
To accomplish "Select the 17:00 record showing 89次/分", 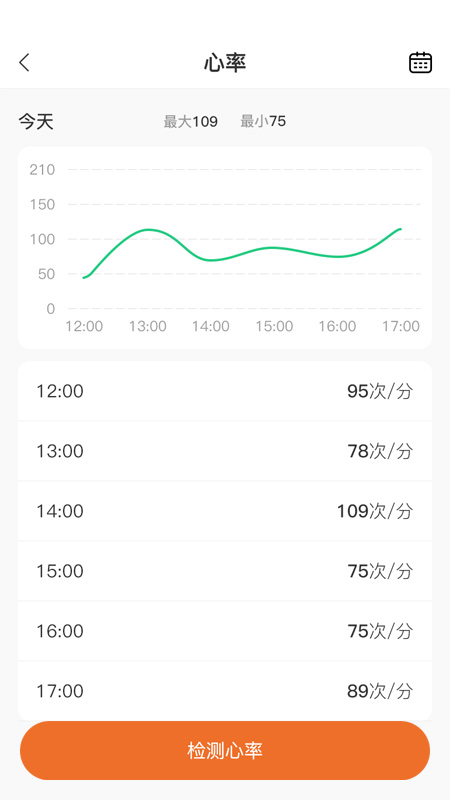I will (225, 691).
